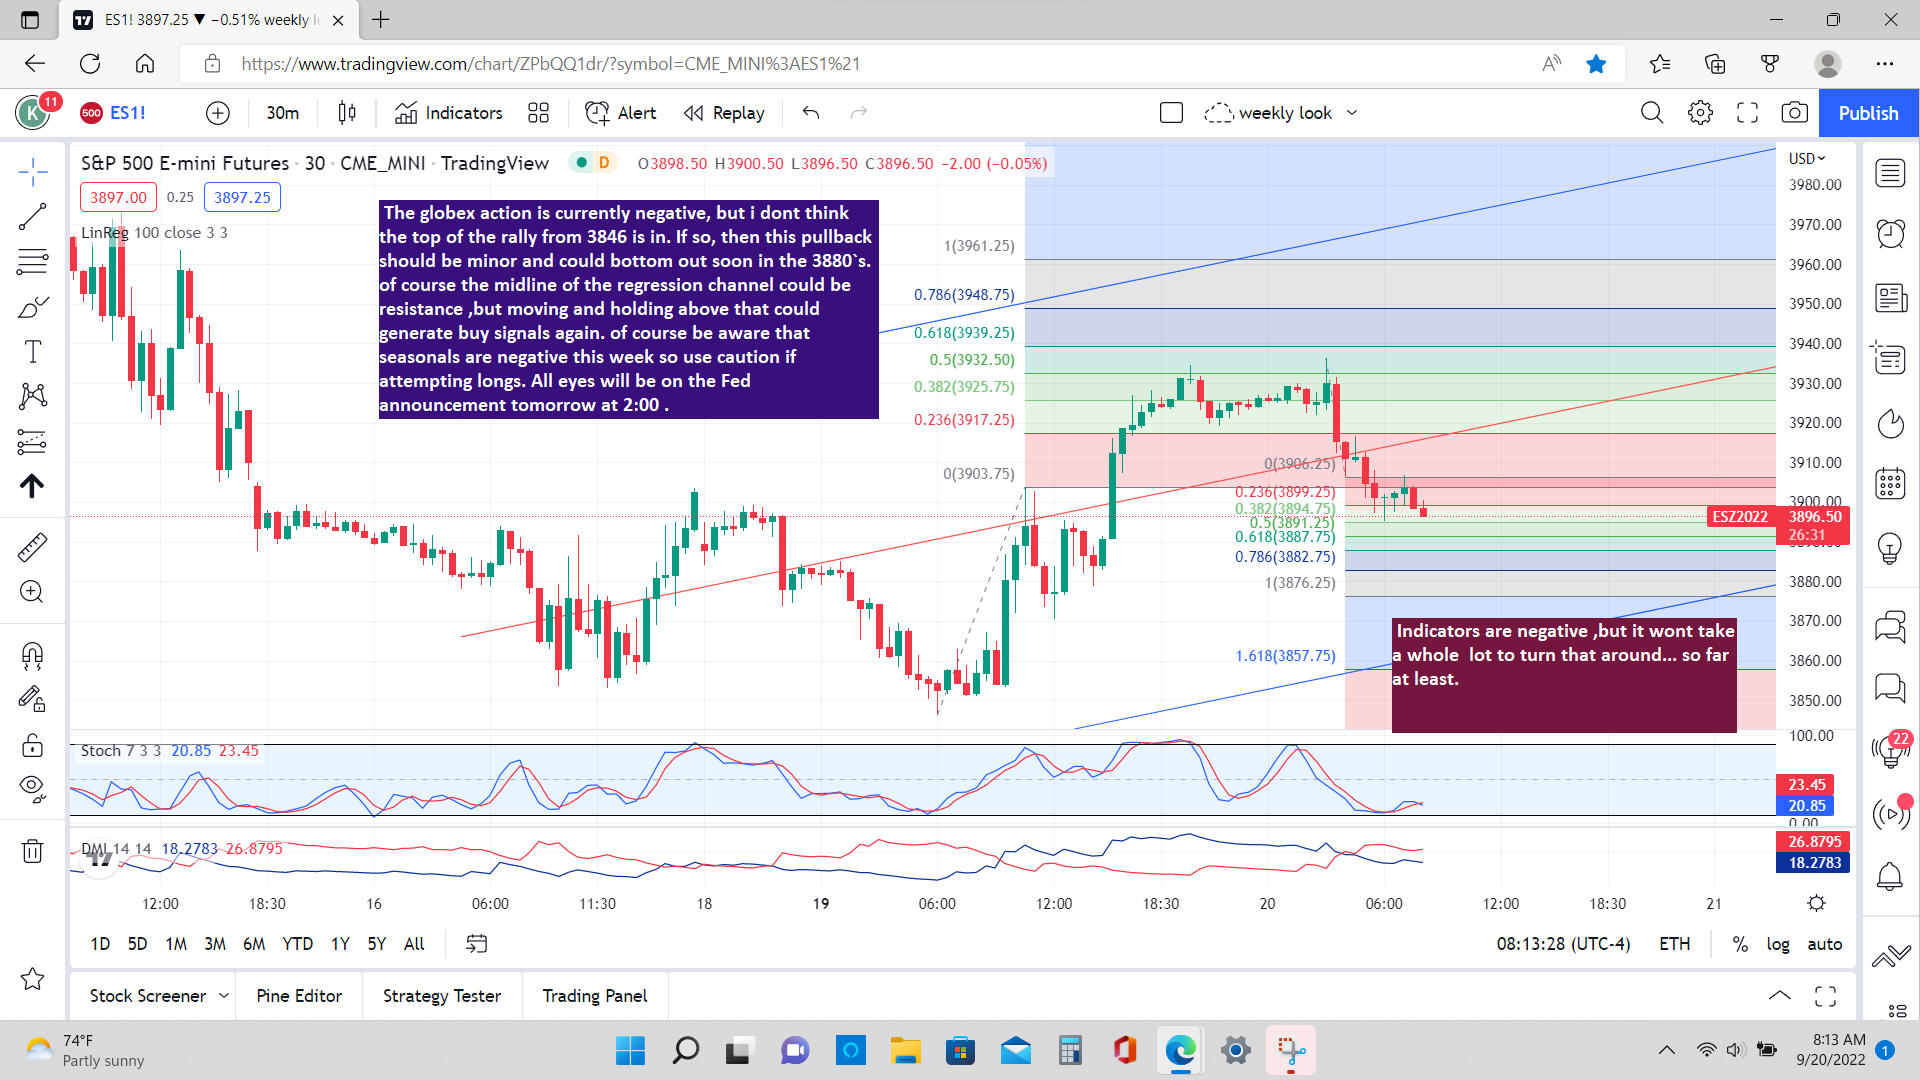1920x1080 pixels.
Task: Select the trend line drawing tool
Action: [32, 217]
